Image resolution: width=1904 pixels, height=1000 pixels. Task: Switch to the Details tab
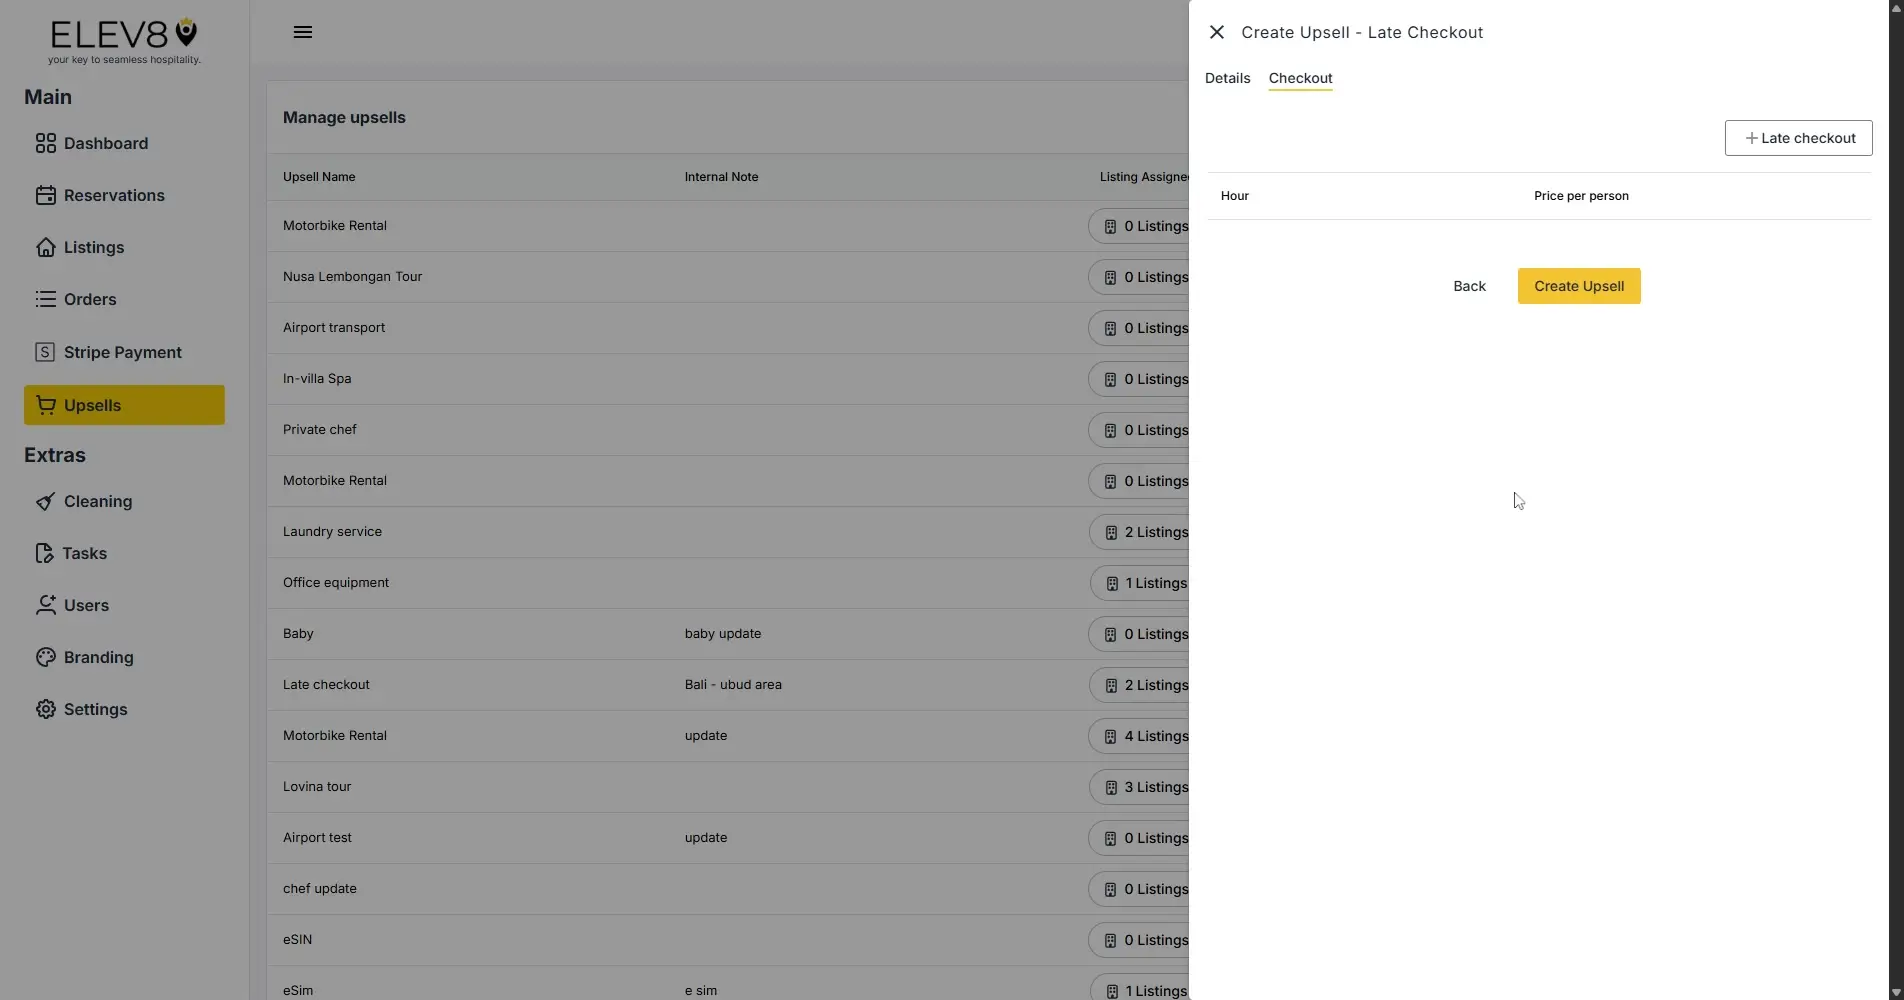click(x=1226, y=78)
